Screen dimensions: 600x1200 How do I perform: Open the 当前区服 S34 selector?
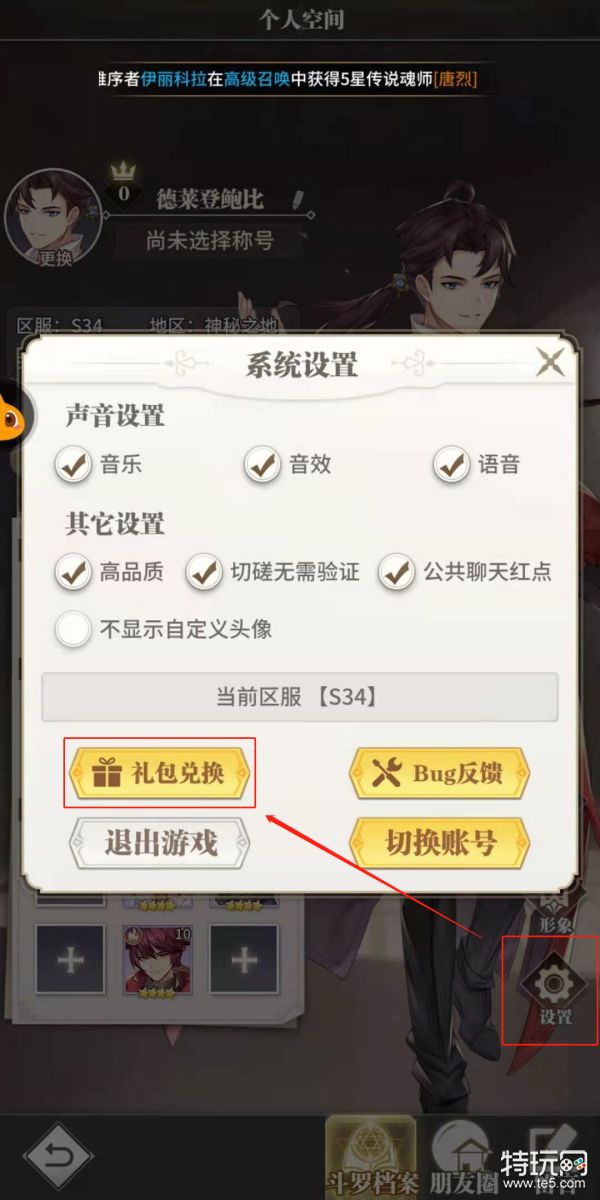(300, 697)
